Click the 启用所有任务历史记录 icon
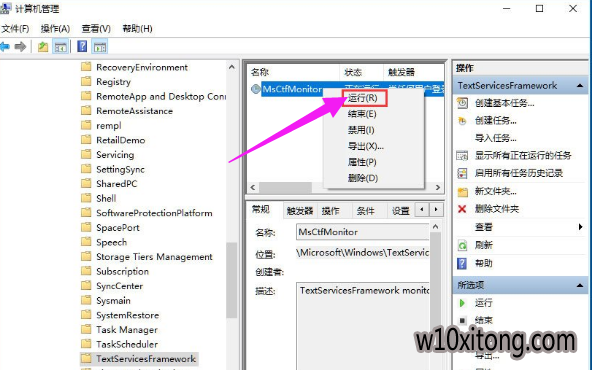Screen dimensions: 592x370 462,173
